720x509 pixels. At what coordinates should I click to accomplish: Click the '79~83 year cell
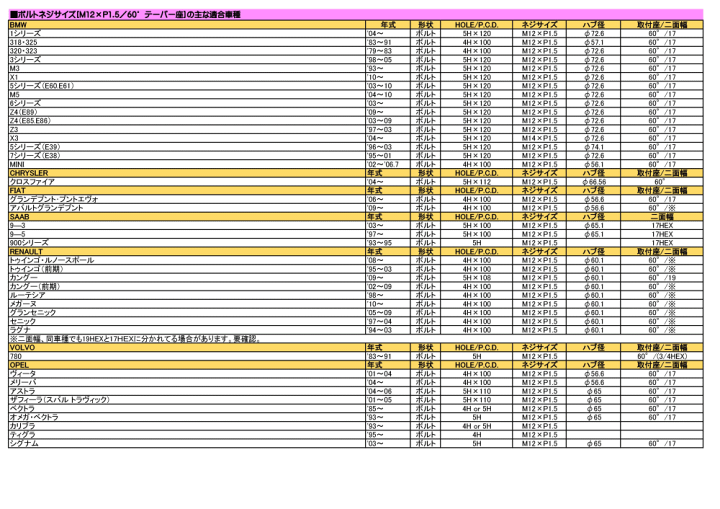(x=388, y=51)
